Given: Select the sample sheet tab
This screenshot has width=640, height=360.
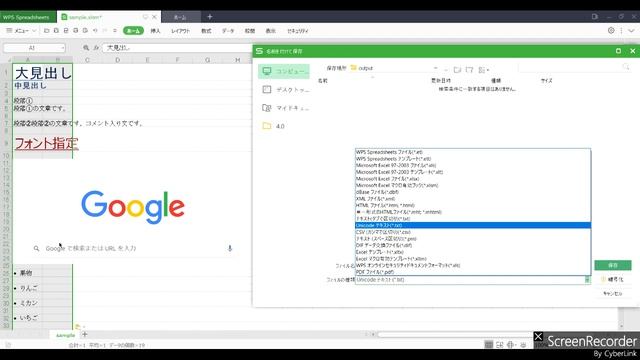Looking at the screenshot, I should (x=65, y=335).
